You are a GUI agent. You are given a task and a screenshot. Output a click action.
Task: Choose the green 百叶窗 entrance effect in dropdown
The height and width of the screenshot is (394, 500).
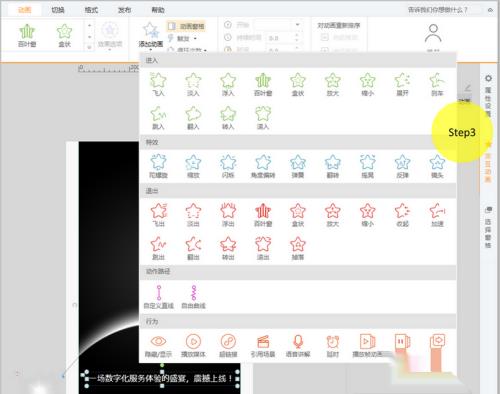(263, 84)
